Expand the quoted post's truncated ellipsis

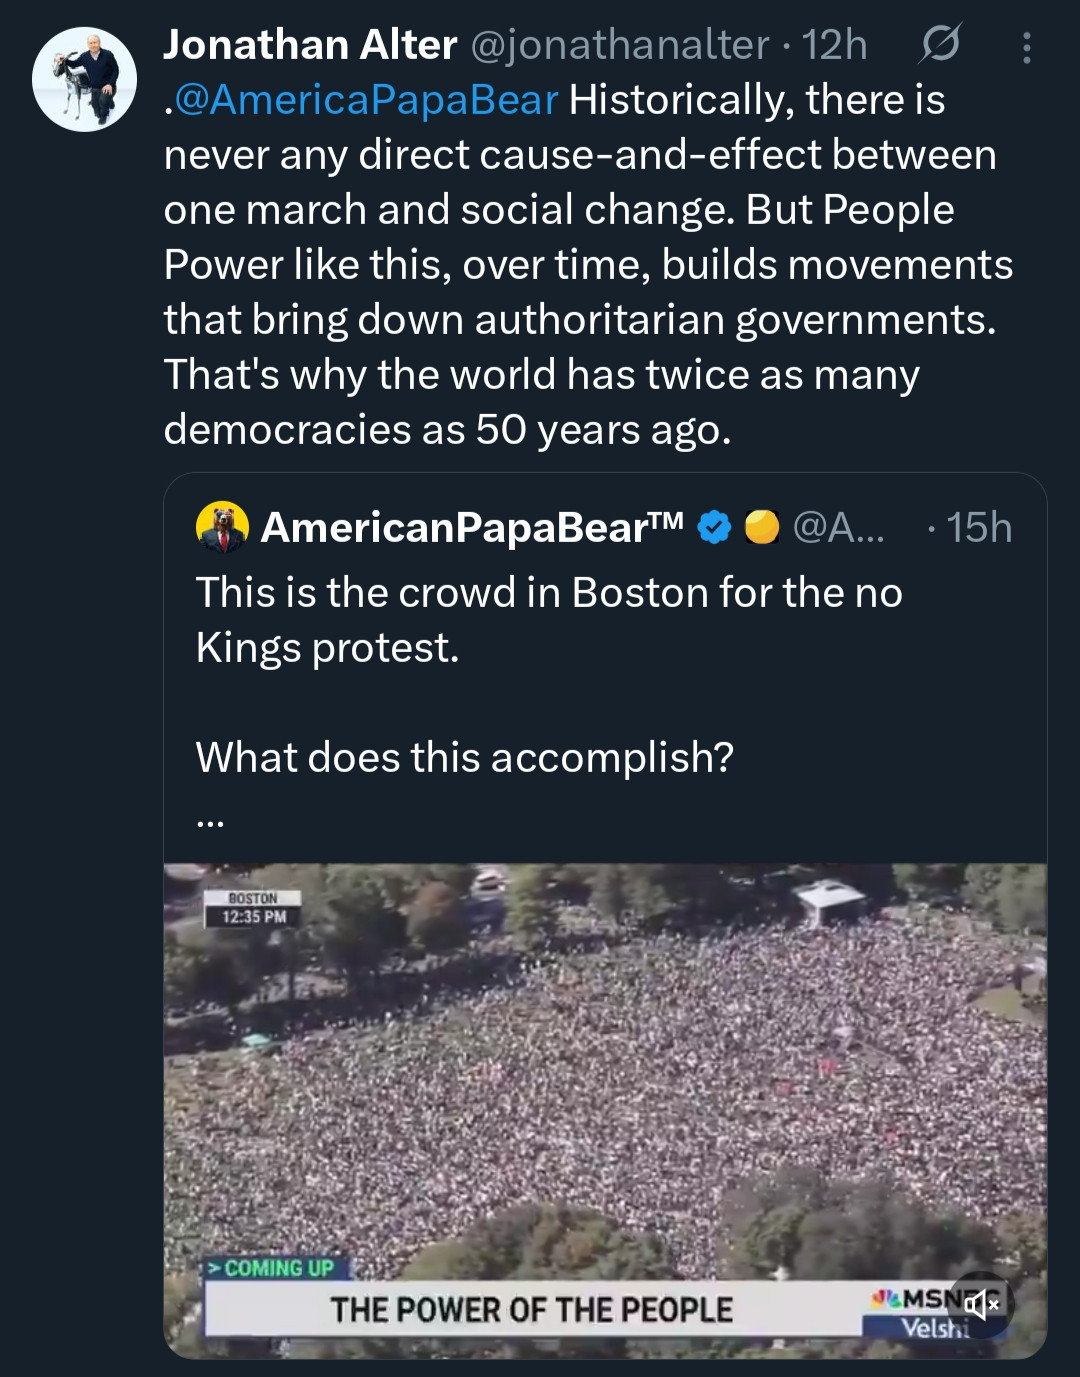click(210, 820)
